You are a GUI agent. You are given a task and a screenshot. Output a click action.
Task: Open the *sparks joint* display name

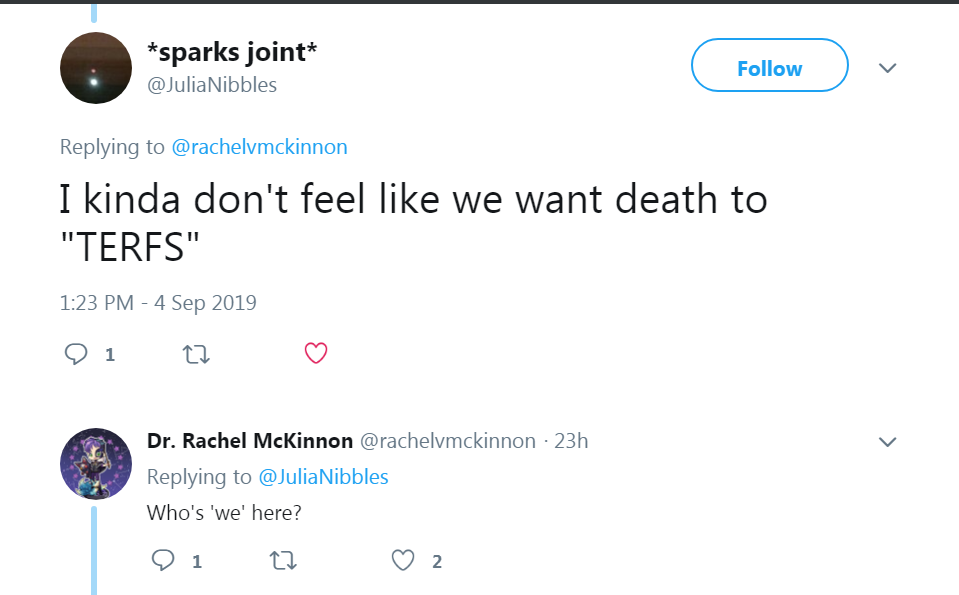point(232,52)
